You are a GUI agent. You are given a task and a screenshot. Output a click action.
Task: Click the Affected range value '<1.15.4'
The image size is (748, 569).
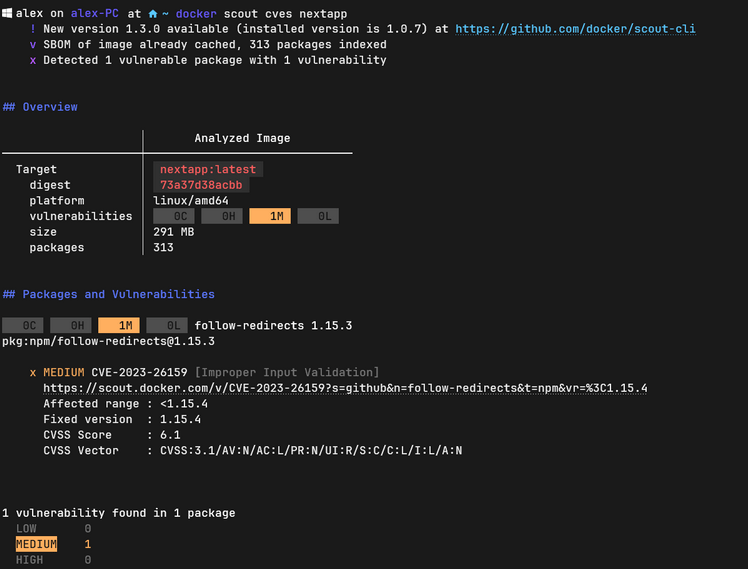184,404
